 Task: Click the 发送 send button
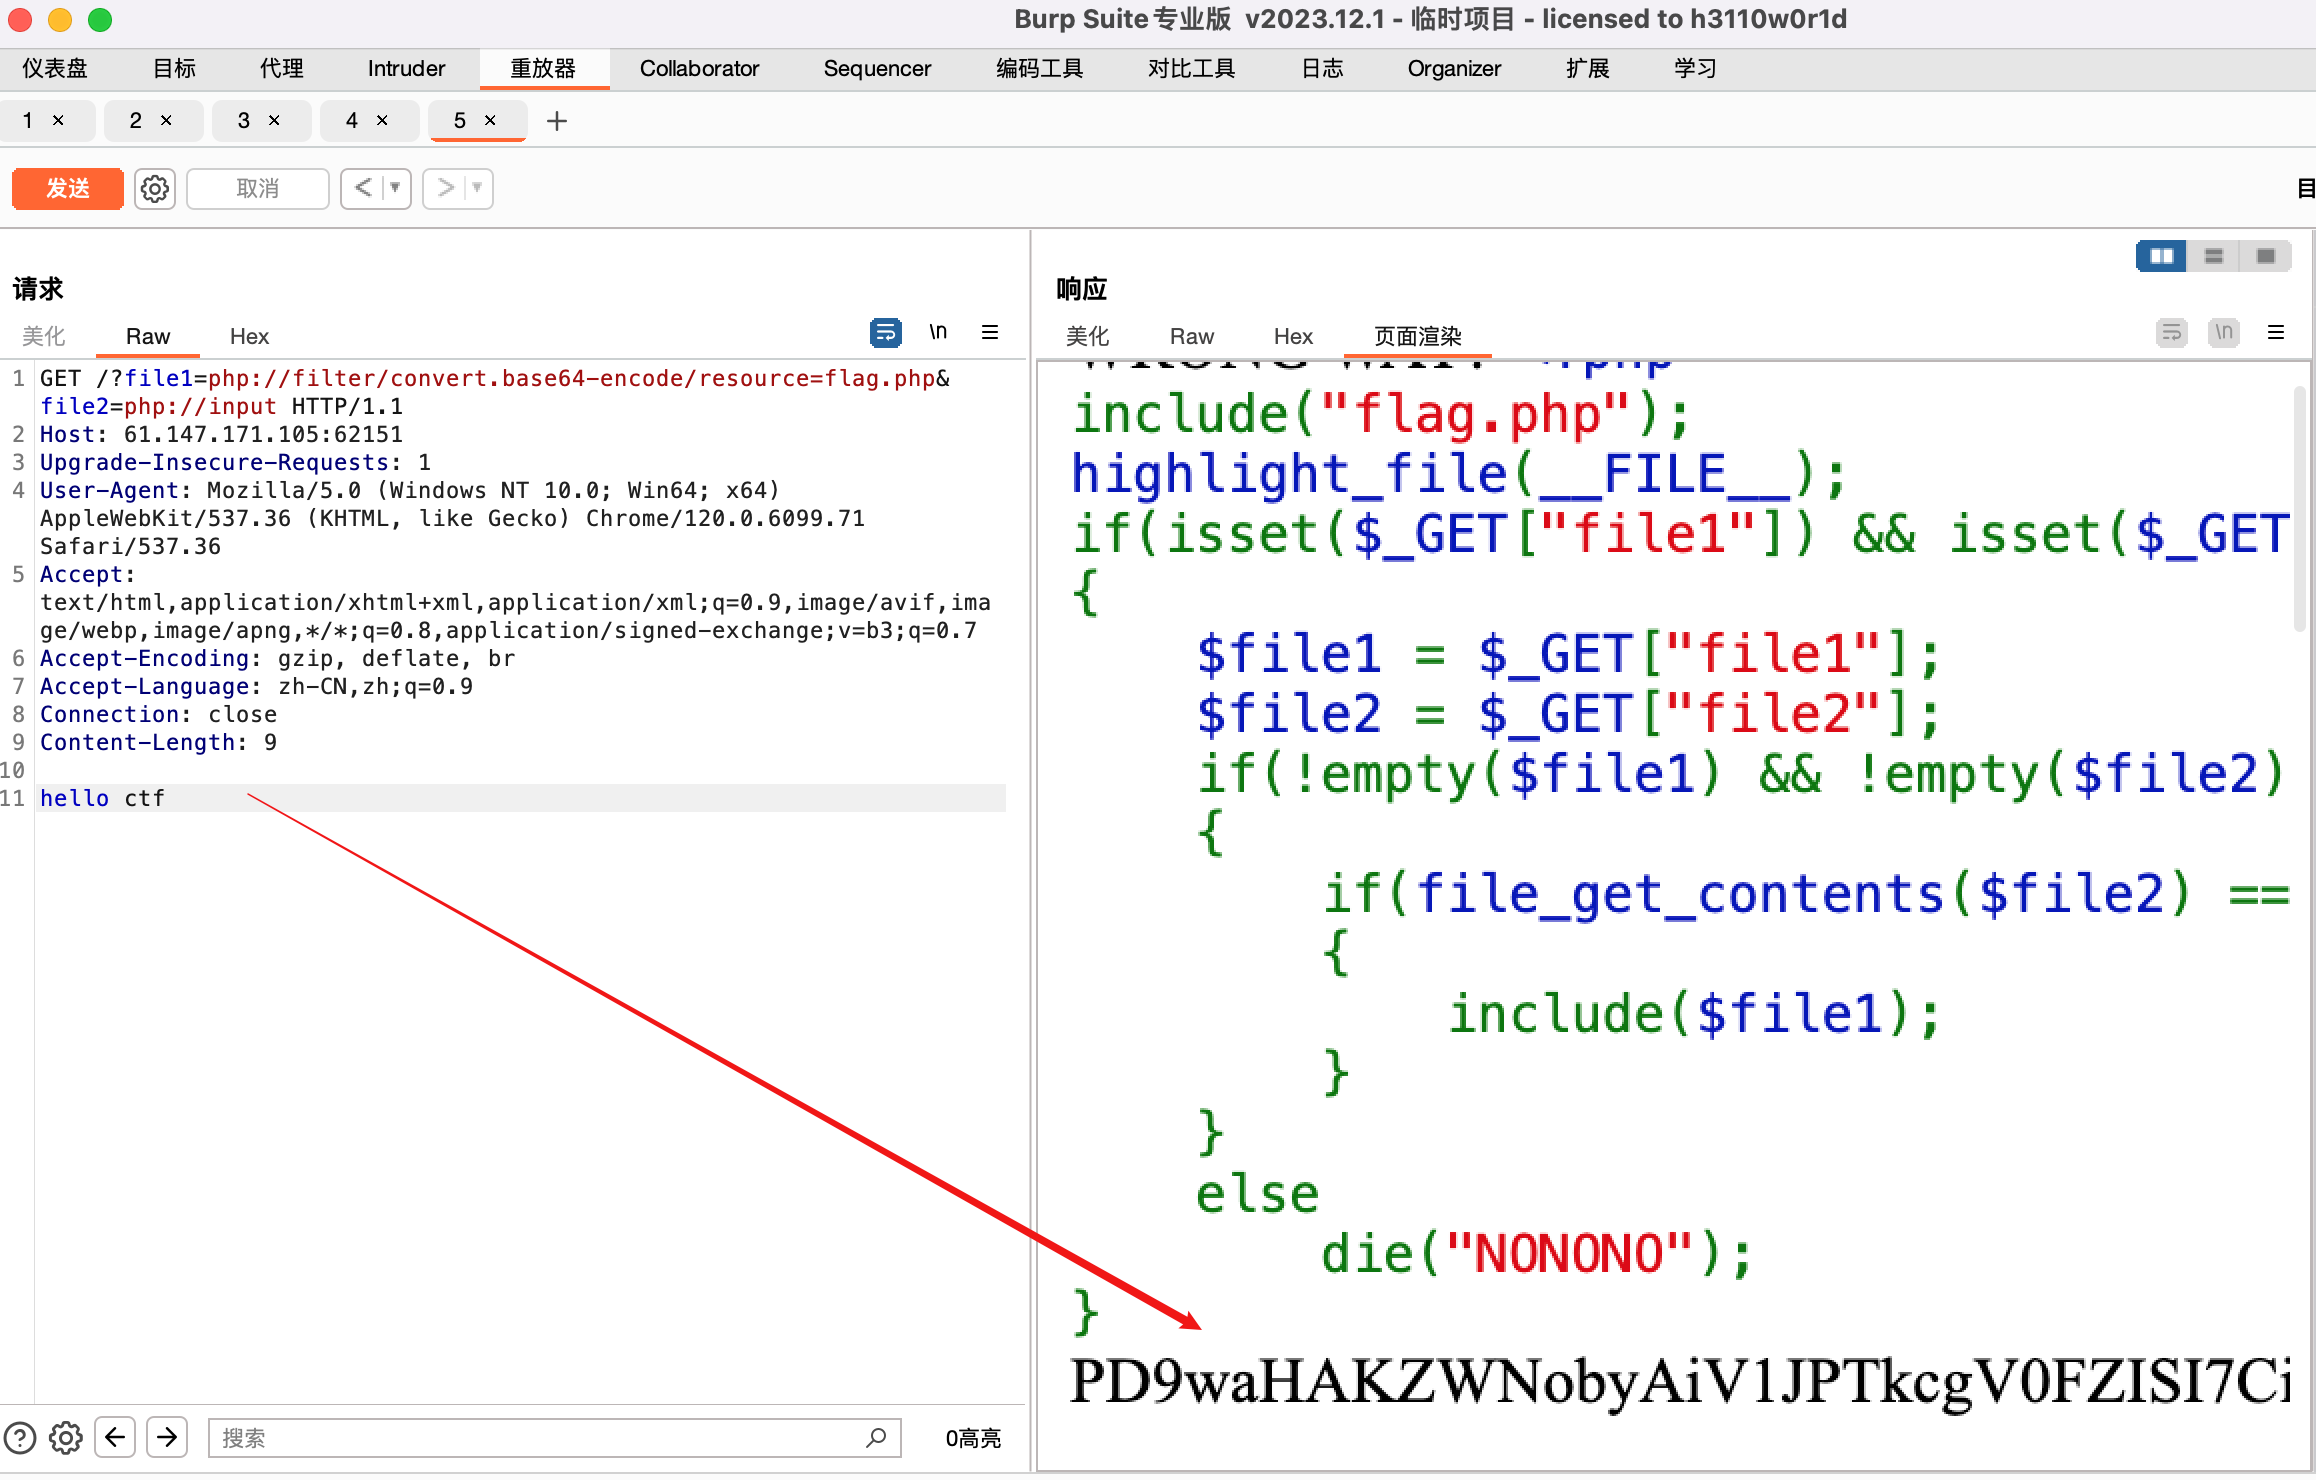point(66,188)
